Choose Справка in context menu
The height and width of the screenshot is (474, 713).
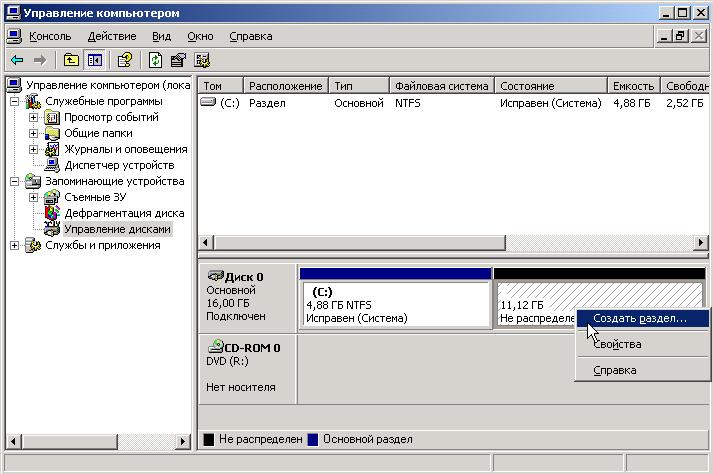point(643,370)
